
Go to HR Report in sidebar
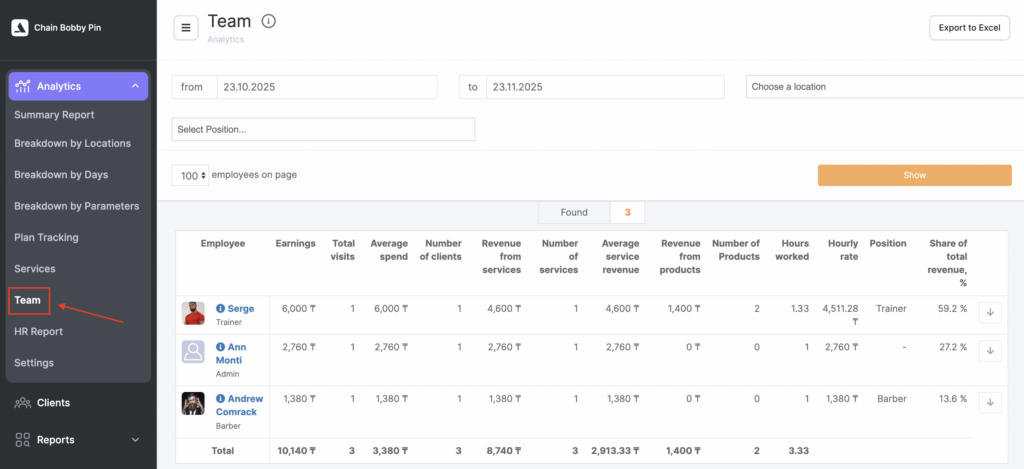[39, 331]
